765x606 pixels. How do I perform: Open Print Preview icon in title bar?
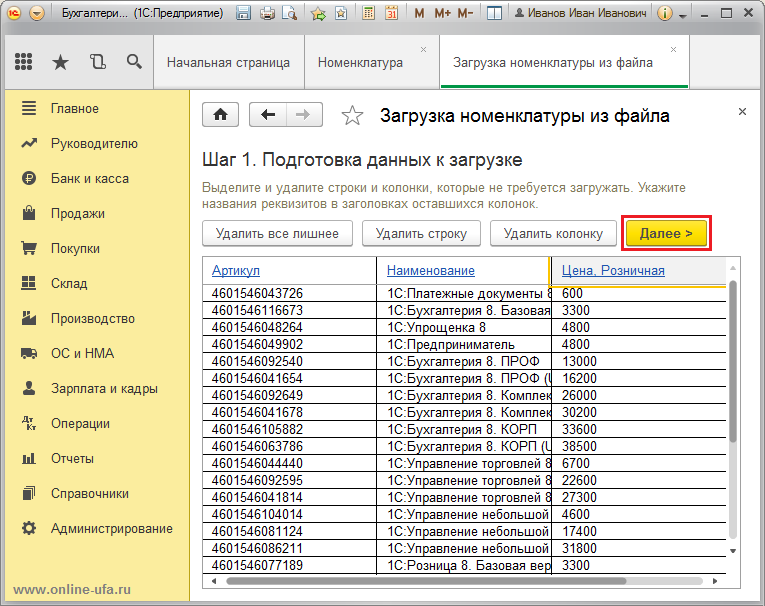pyautogui.click(x=290, y=13)
